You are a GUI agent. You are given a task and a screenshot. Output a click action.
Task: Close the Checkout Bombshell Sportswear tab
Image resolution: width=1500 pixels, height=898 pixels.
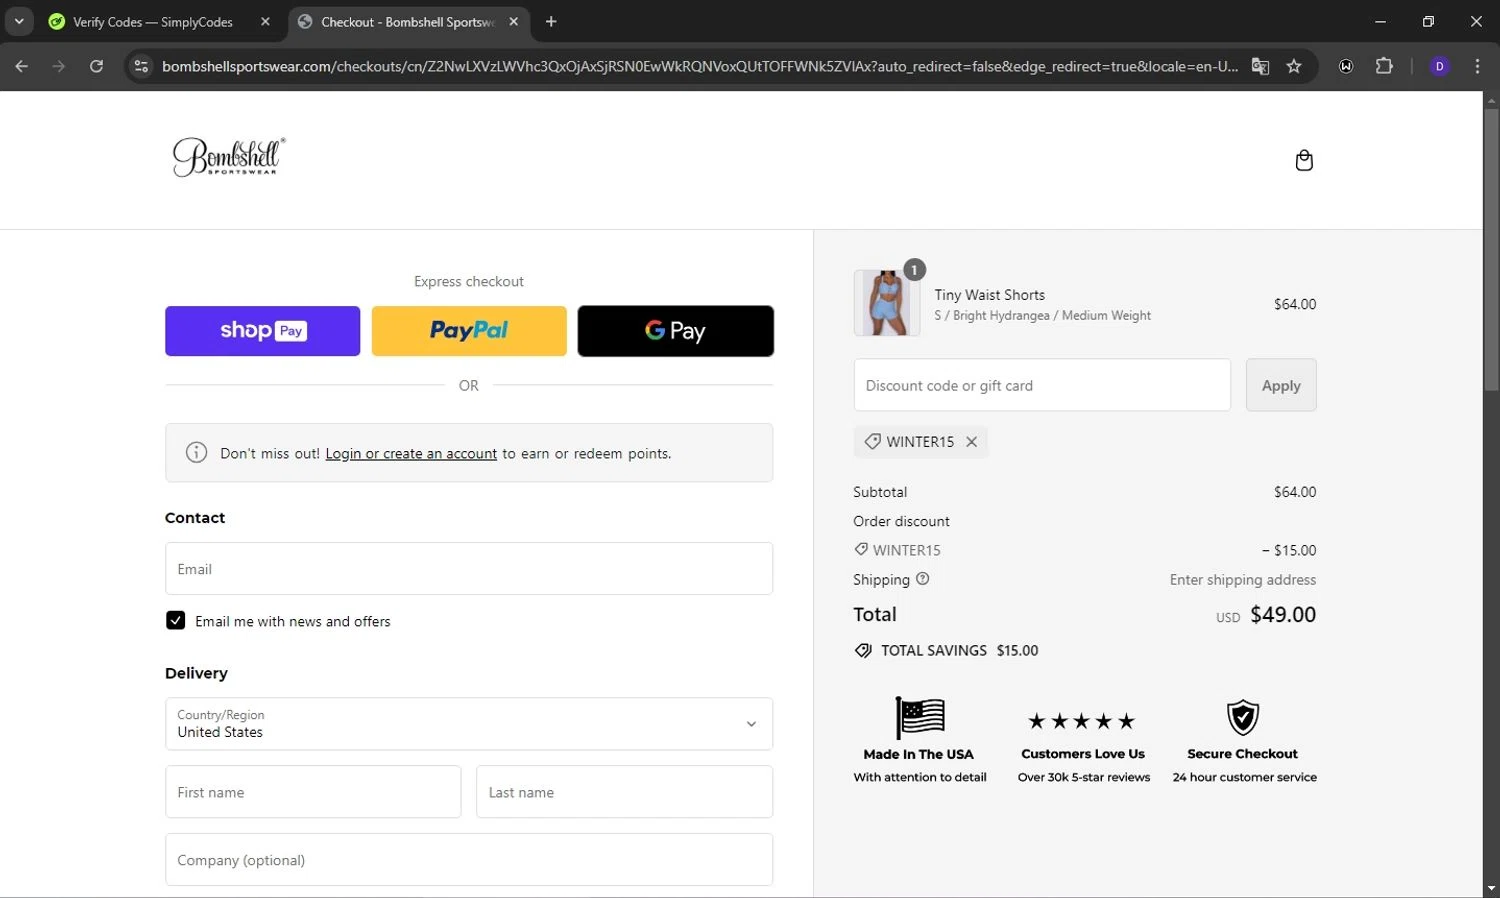[x=514, y=22]
